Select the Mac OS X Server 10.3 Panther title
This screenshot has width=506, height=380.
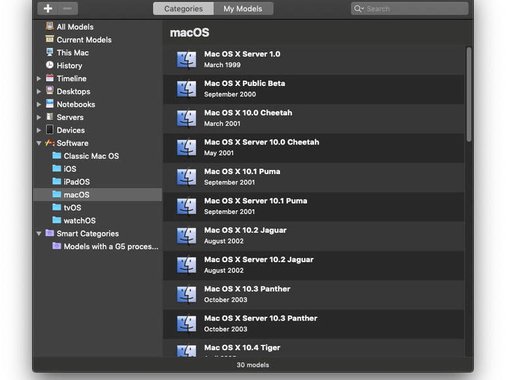[x=261, y=318]
